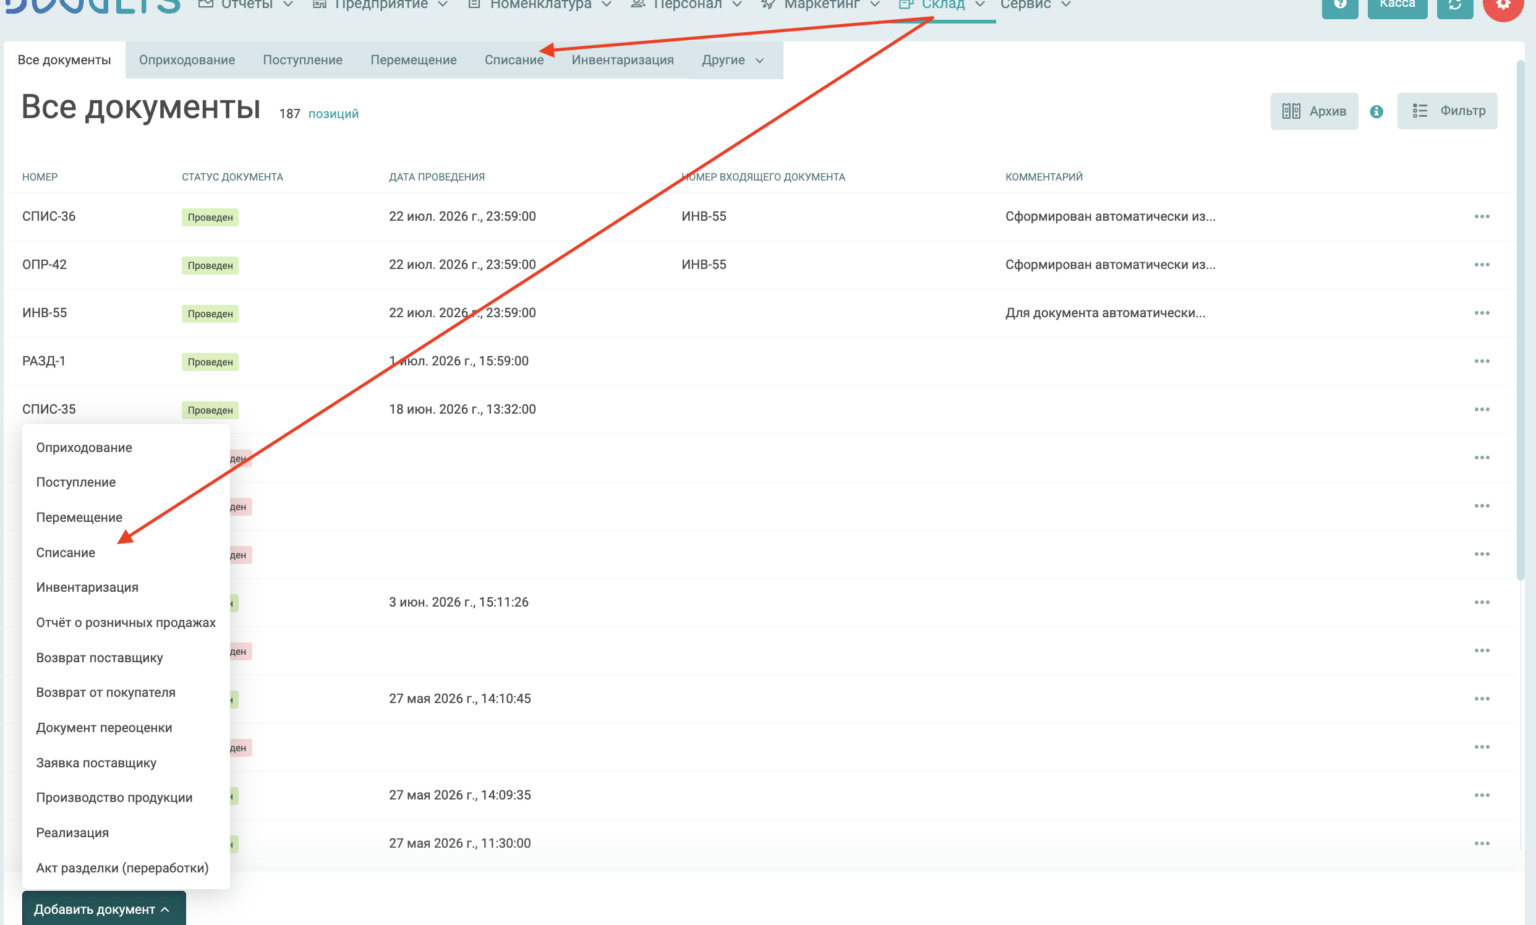Image resolution: width=1536 pixels, height=925 pixels.
Task: Choose Возврат поставщику menu item
Action: pyautogui.click(x=100, y=658)
